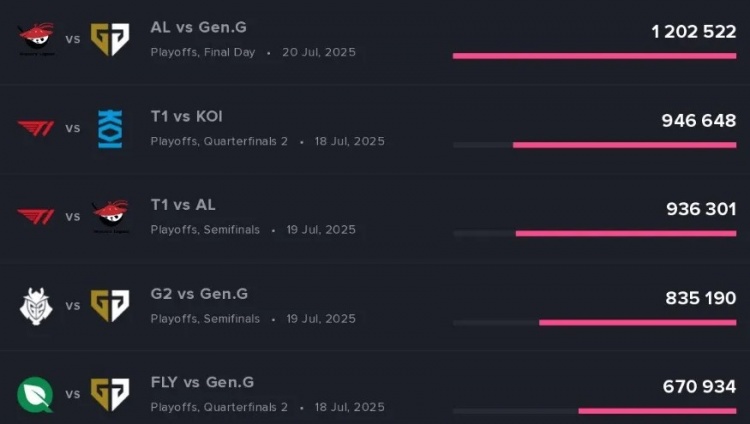Open the G2 vs Gen.G match title
This screenshot has width=750, height=424.
199,293
